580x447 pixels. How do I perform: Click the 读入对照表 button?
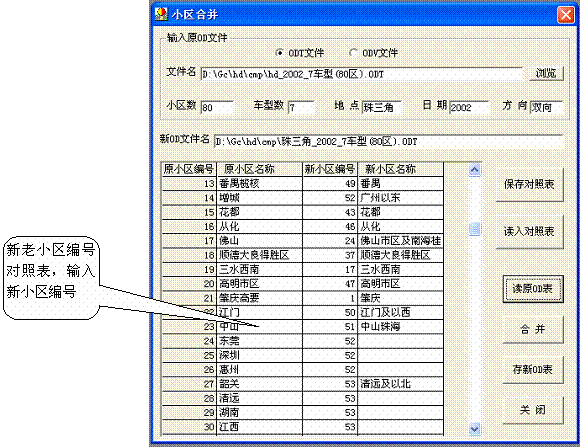[529, 231]
